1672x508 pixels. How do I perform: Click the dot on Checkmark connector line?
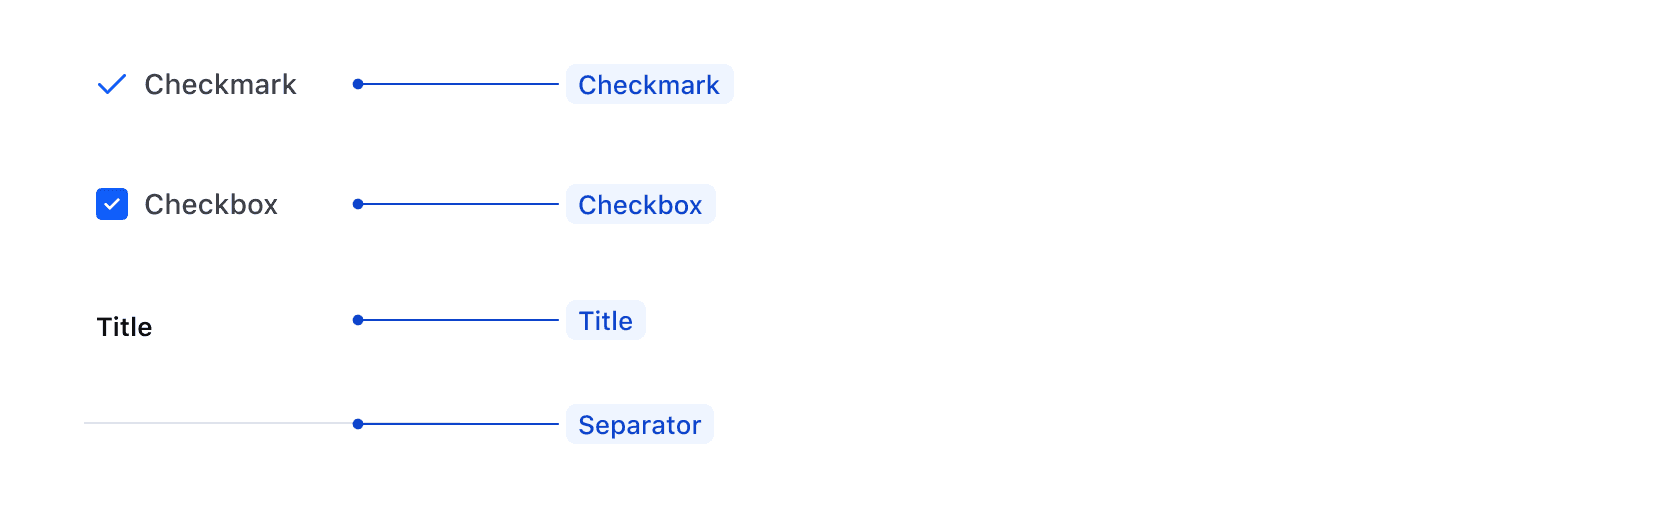(x=358, y=84)
